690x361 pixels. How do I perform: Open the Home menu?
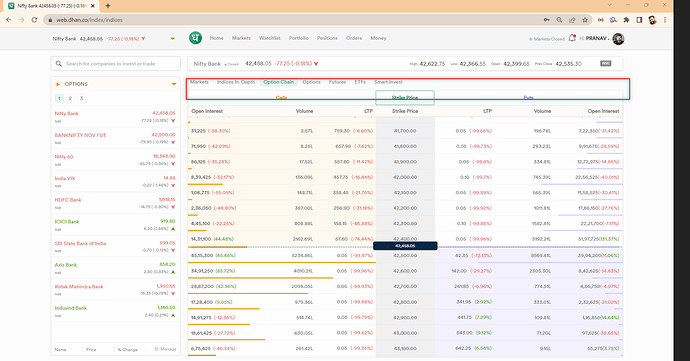point(217,38)
